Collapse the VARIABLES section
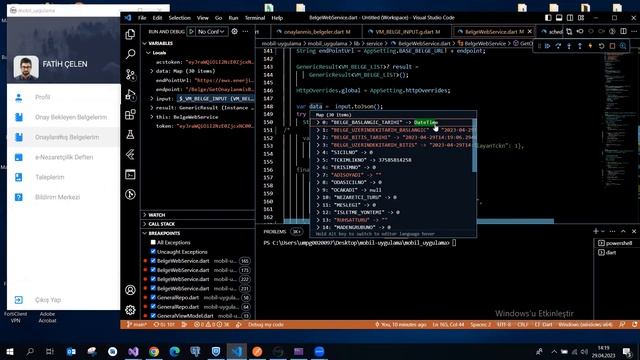Image resolution: width=640 pixels, height=360 pixels. (x=198, y=43)
